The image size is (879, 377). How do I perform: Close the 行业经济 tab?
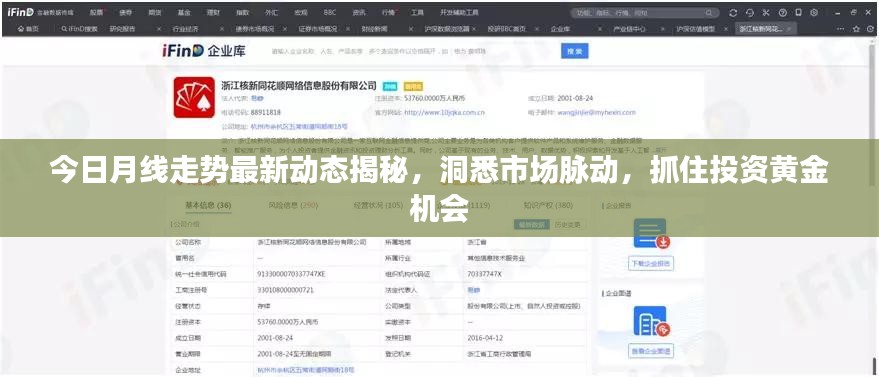222,29
